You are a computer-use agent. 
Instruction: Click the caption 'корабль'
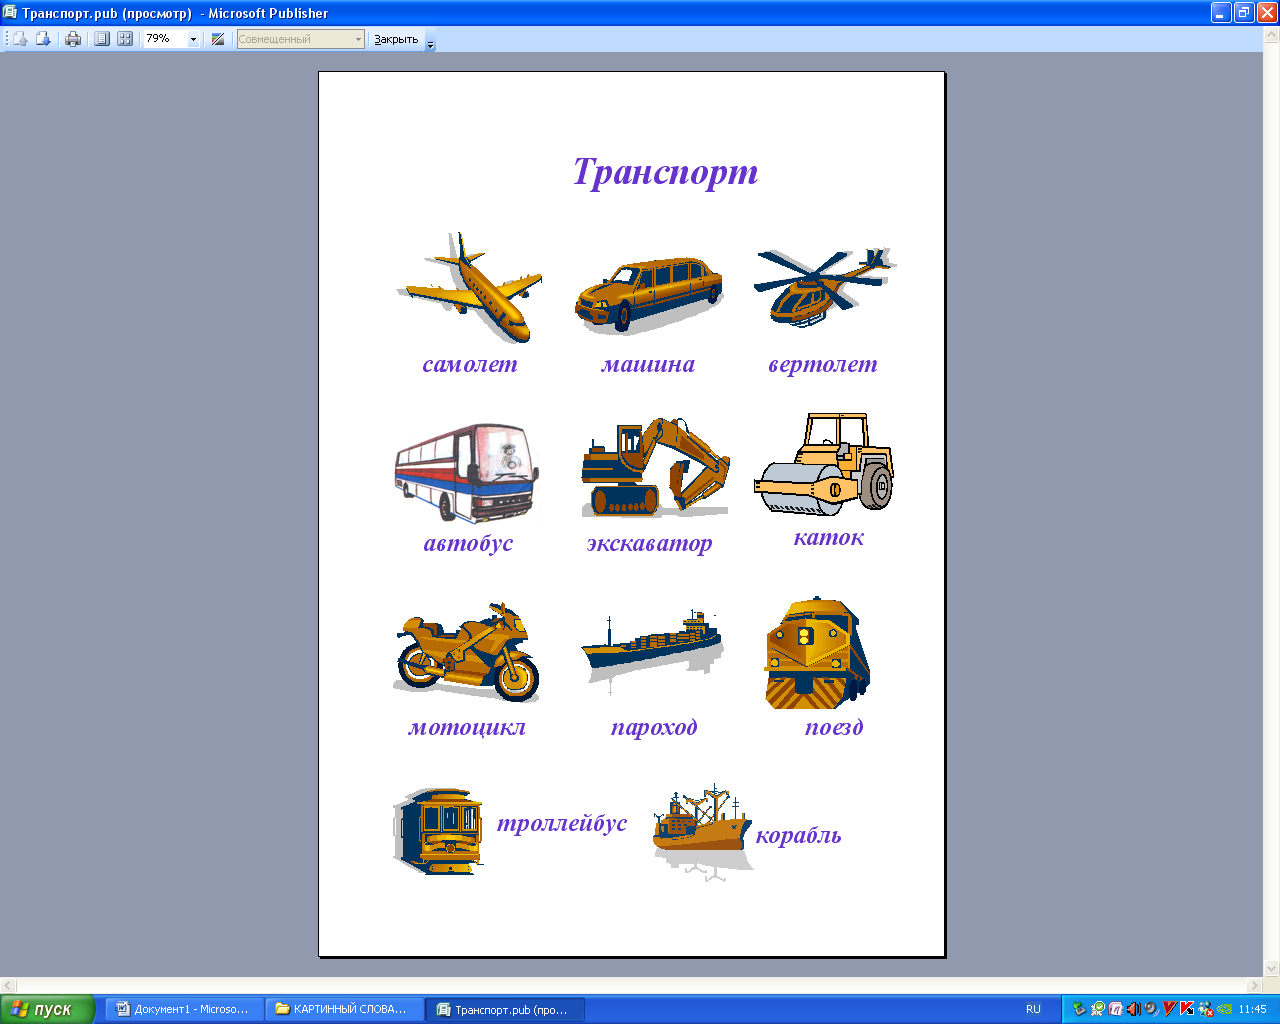[799, 835]
